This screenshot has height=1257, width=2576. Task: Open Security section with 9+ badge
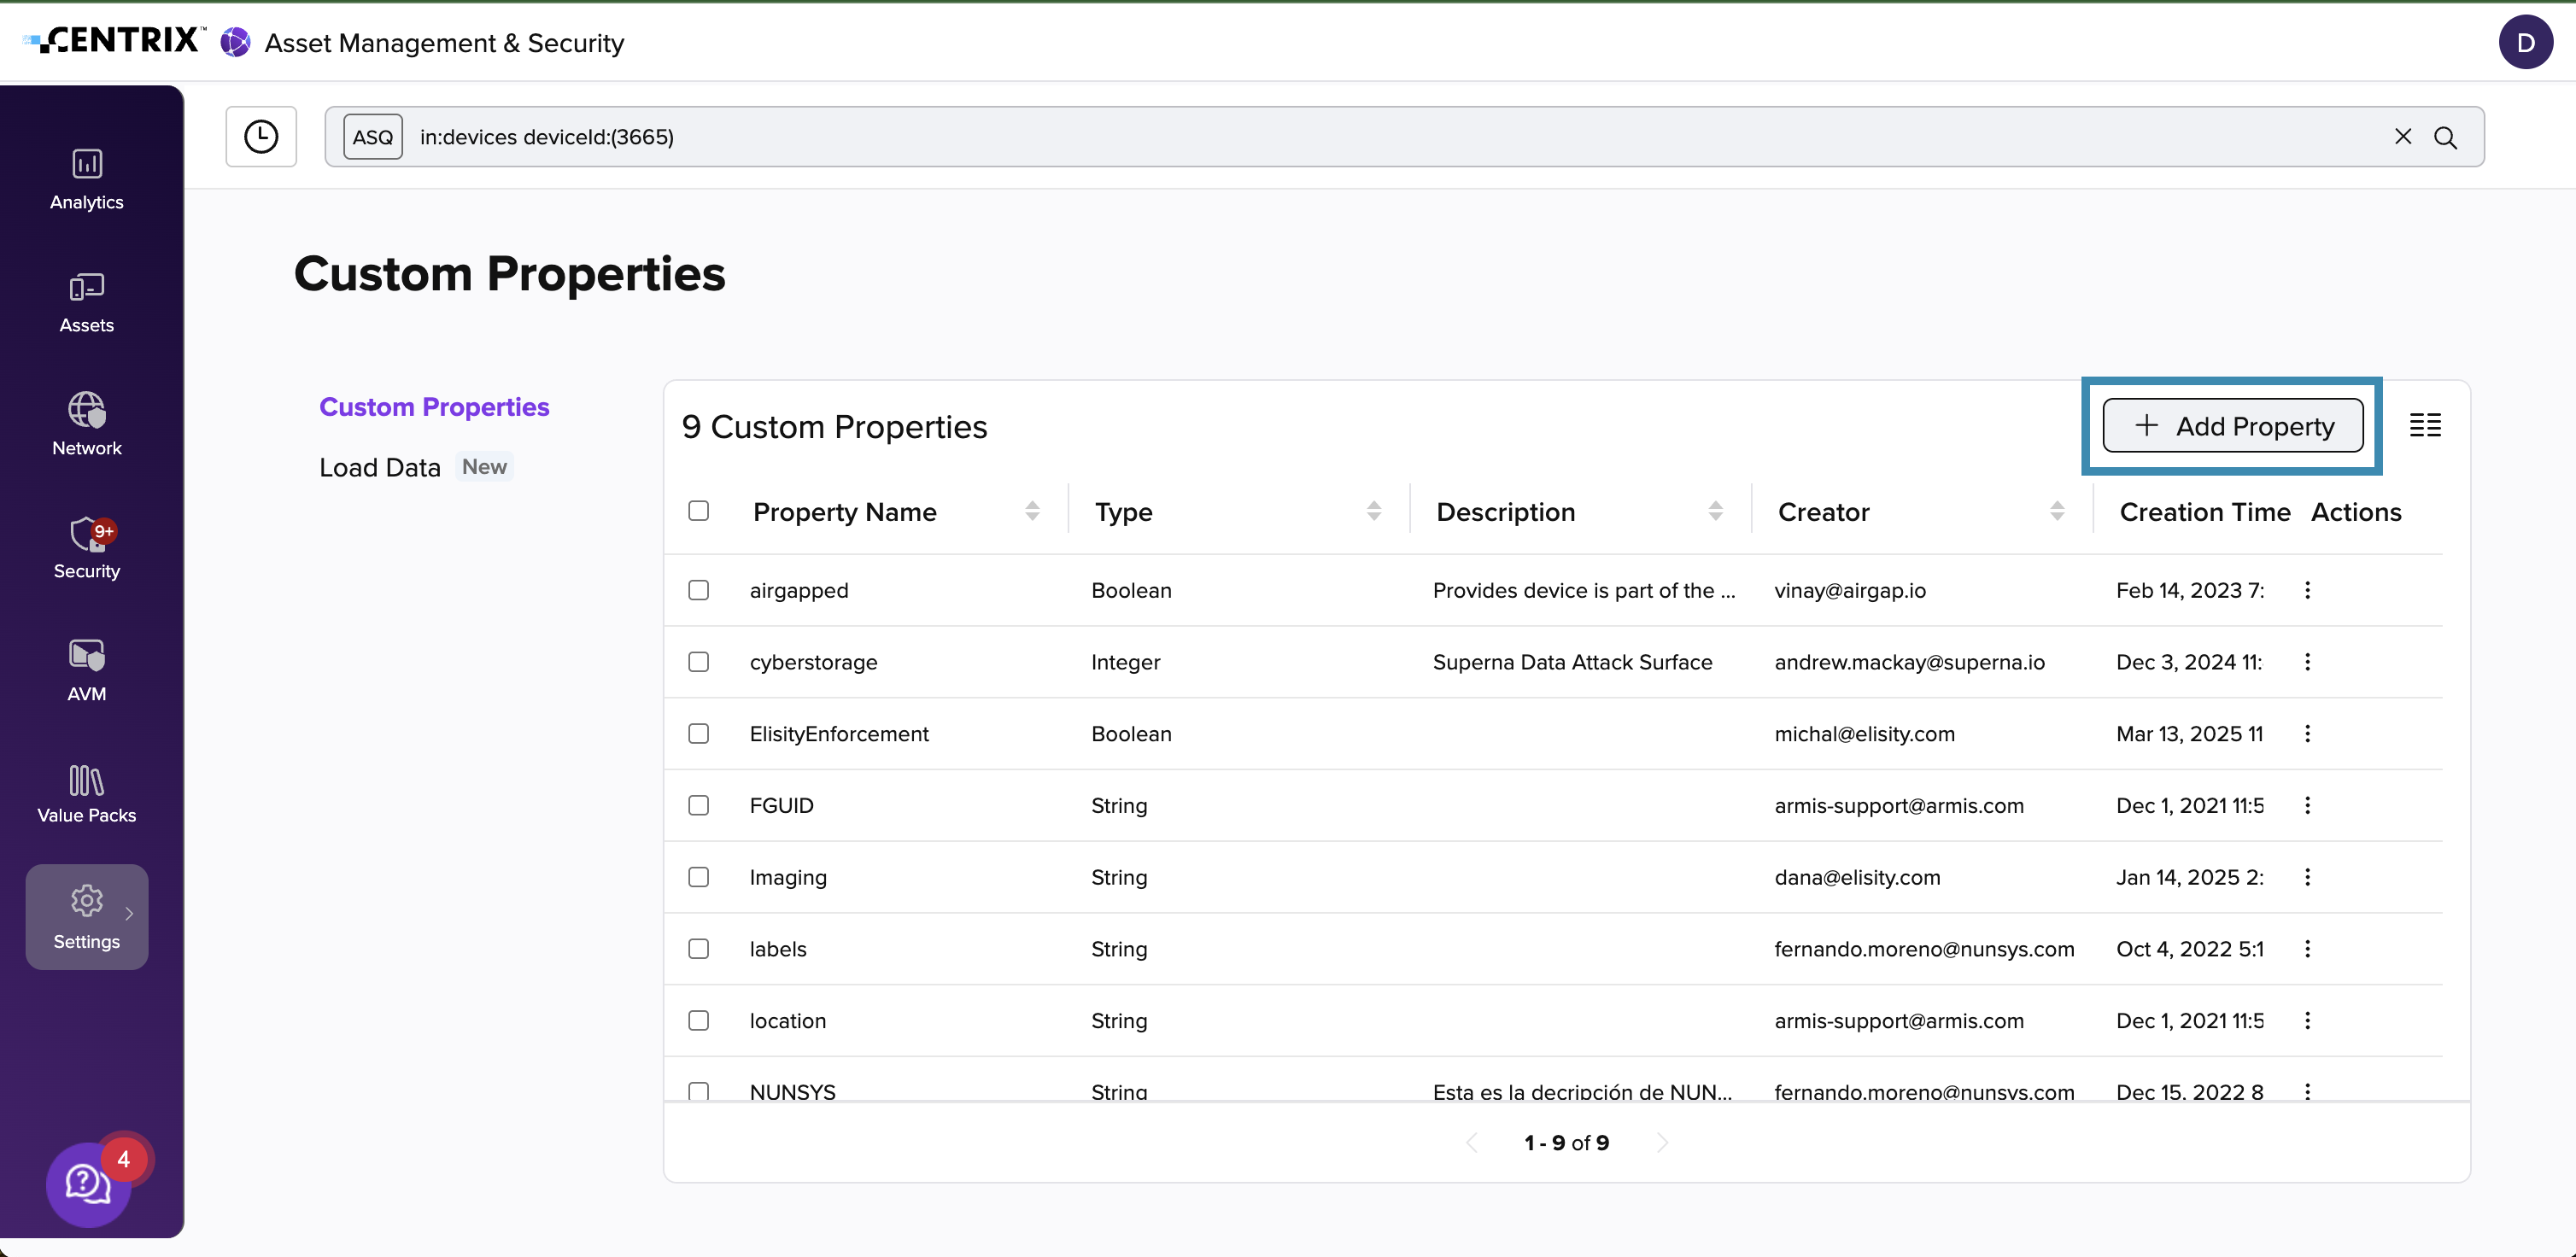coord(87,547)
